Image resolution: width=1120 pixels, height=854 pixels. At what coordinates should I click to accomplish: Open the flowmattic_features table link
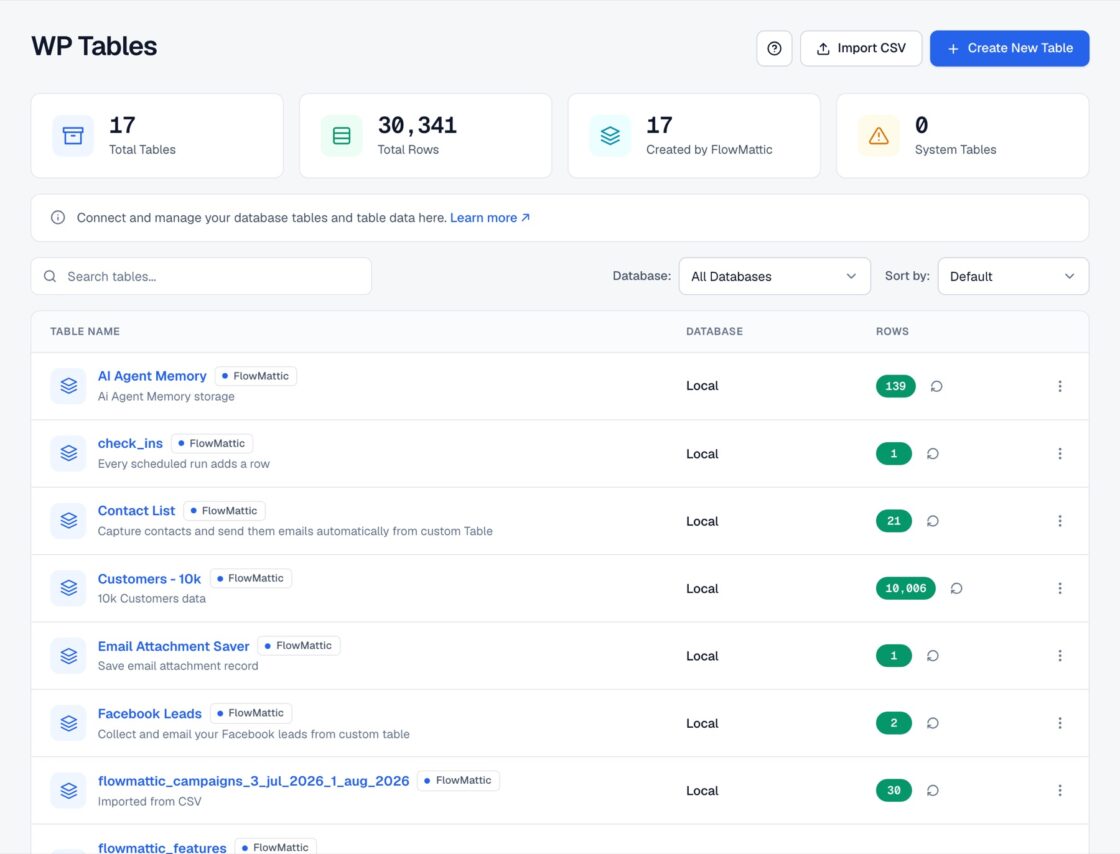pos(162,848)
